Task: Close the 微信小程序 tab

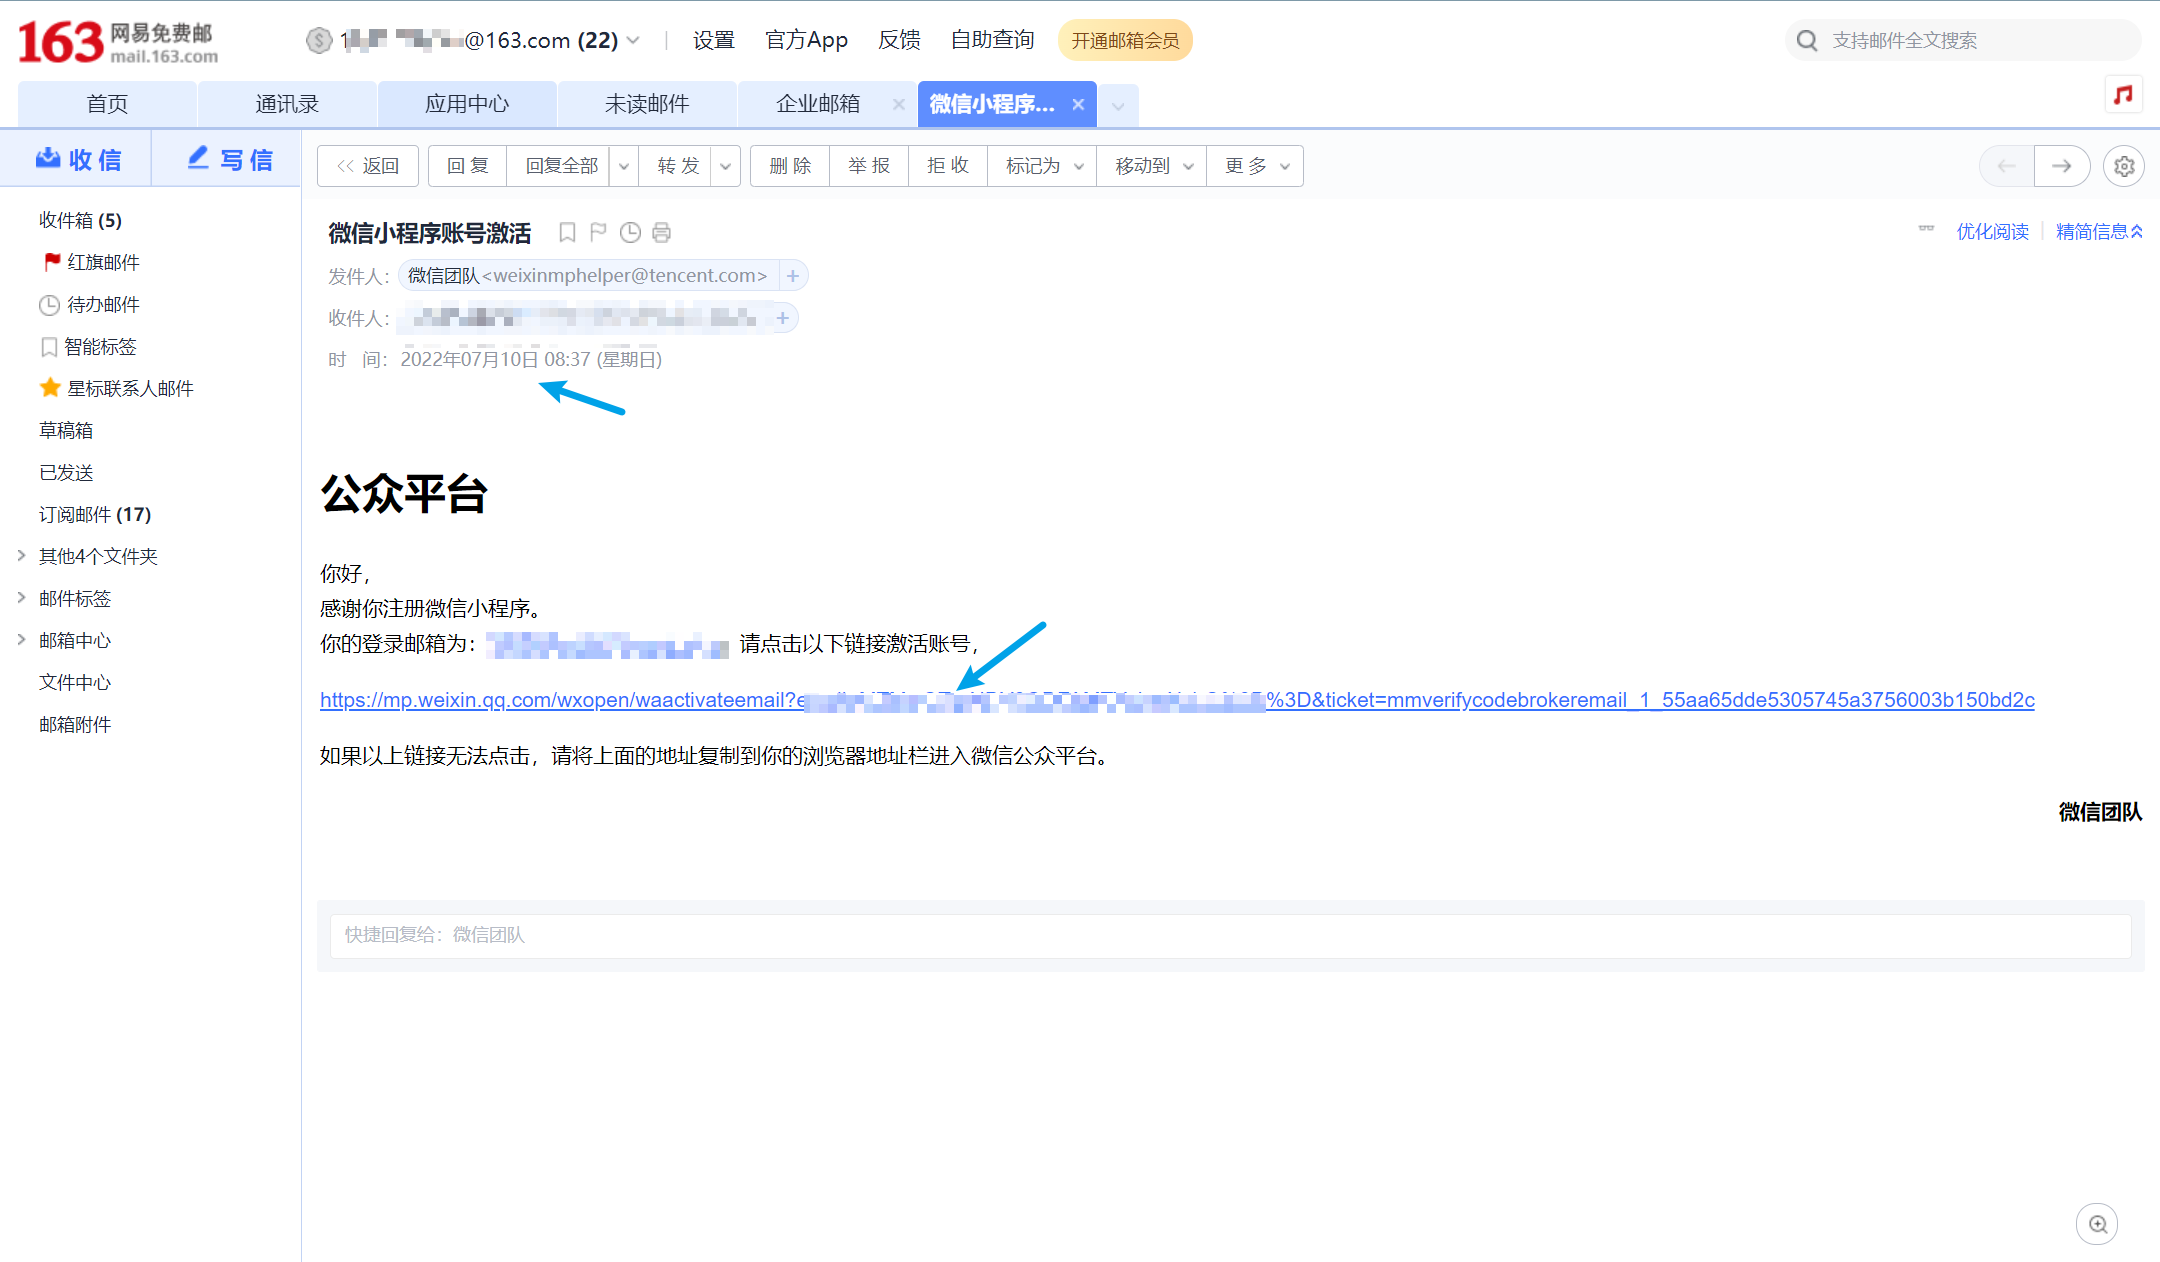Action: [1078, 104]
